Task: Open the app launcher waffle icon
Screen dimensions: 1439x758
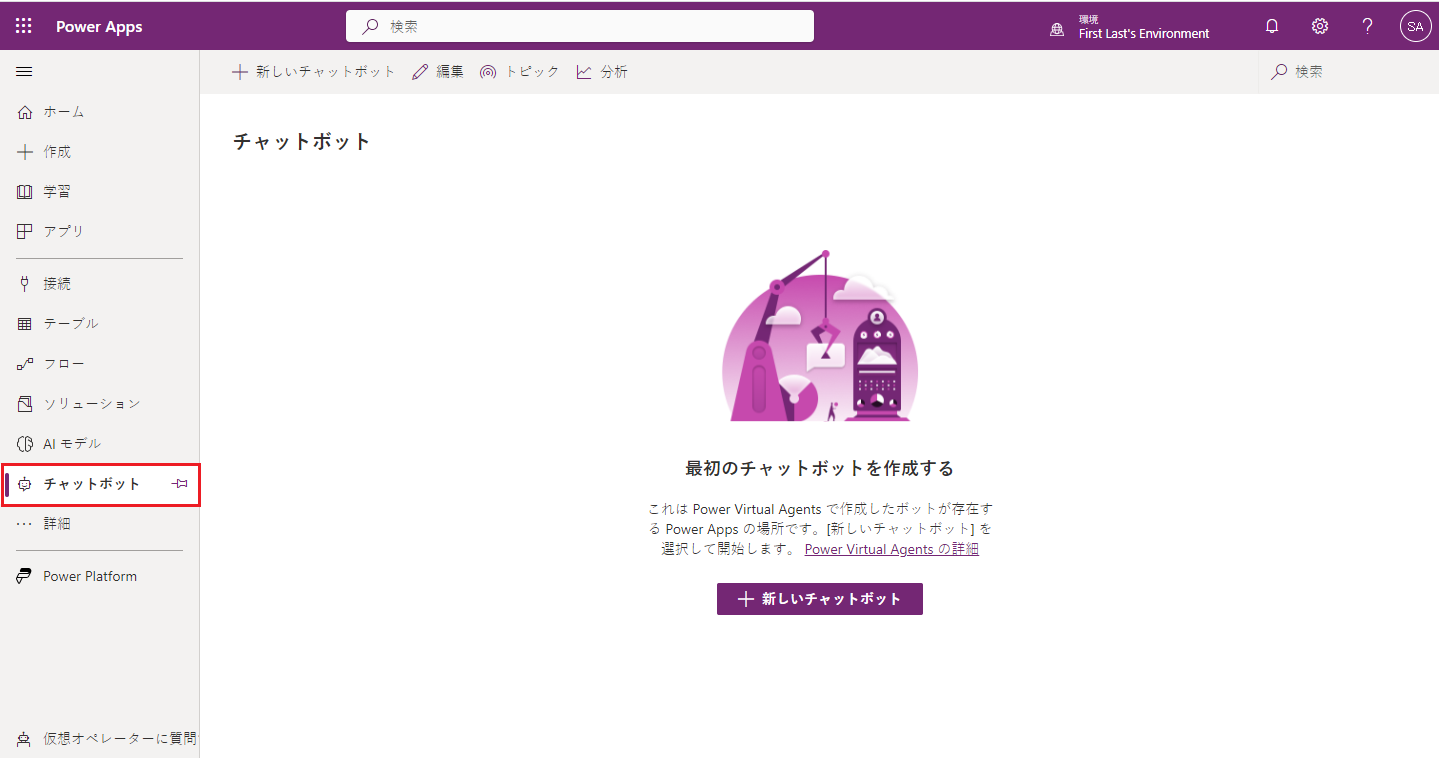Action: coord(24,26)
